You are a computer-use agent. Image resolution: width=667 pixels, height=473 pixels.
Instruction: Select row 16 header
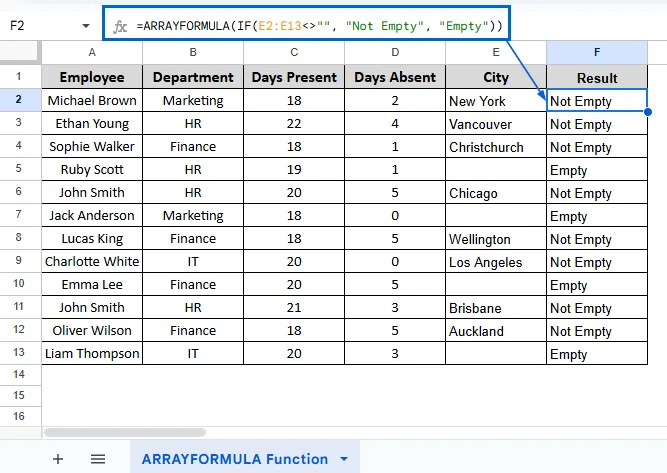pyautogui.click(x=20, y=416)
